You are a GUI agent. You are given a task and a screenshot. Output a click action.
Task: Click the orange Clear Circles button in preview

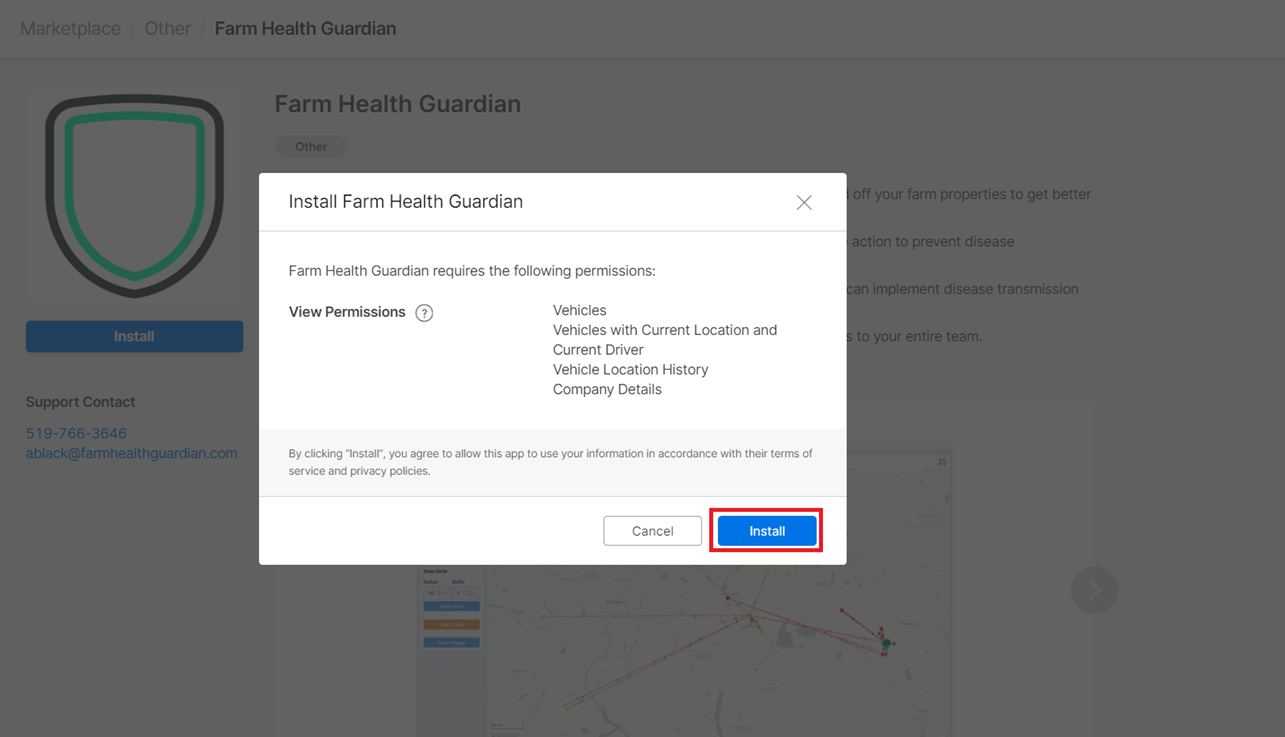[451, 624]
